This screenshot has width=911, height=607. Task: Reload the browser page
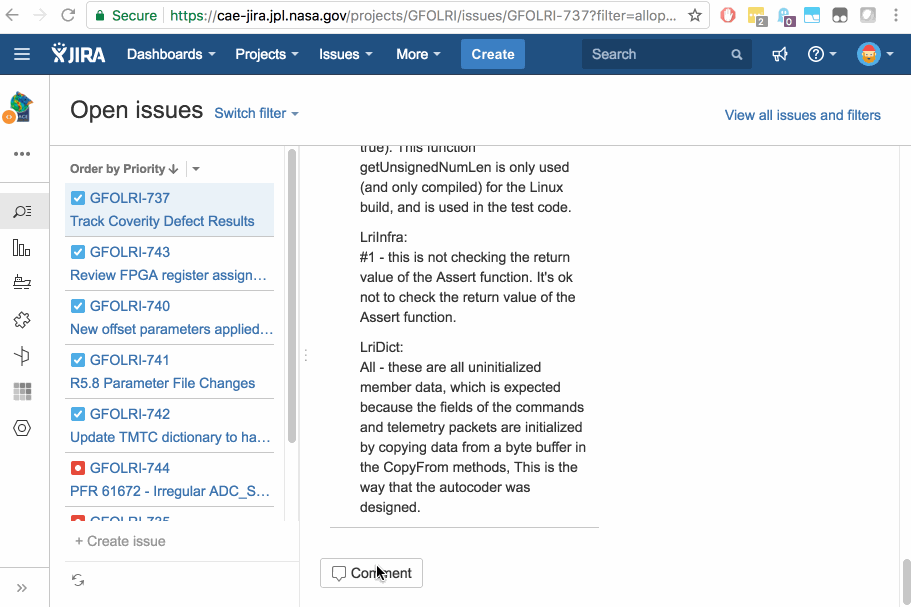(x=68, y=15)
